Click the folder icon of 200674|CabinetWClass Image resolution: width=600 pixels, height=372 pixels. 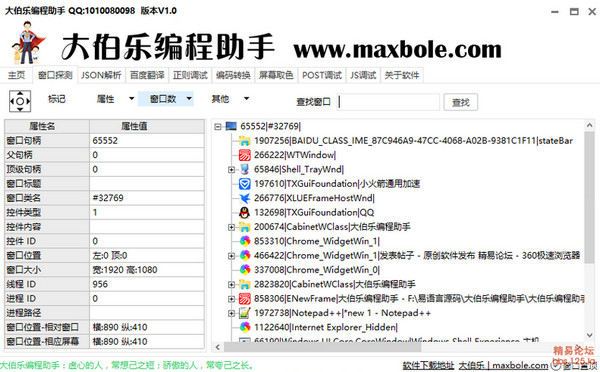coord(245,227)
